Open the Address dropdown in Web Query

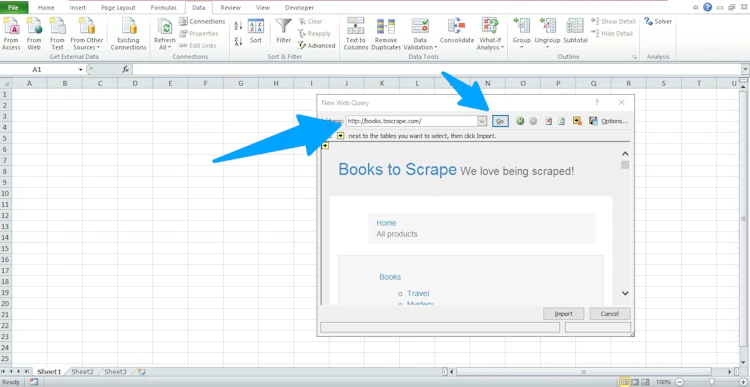pos(482,122)
